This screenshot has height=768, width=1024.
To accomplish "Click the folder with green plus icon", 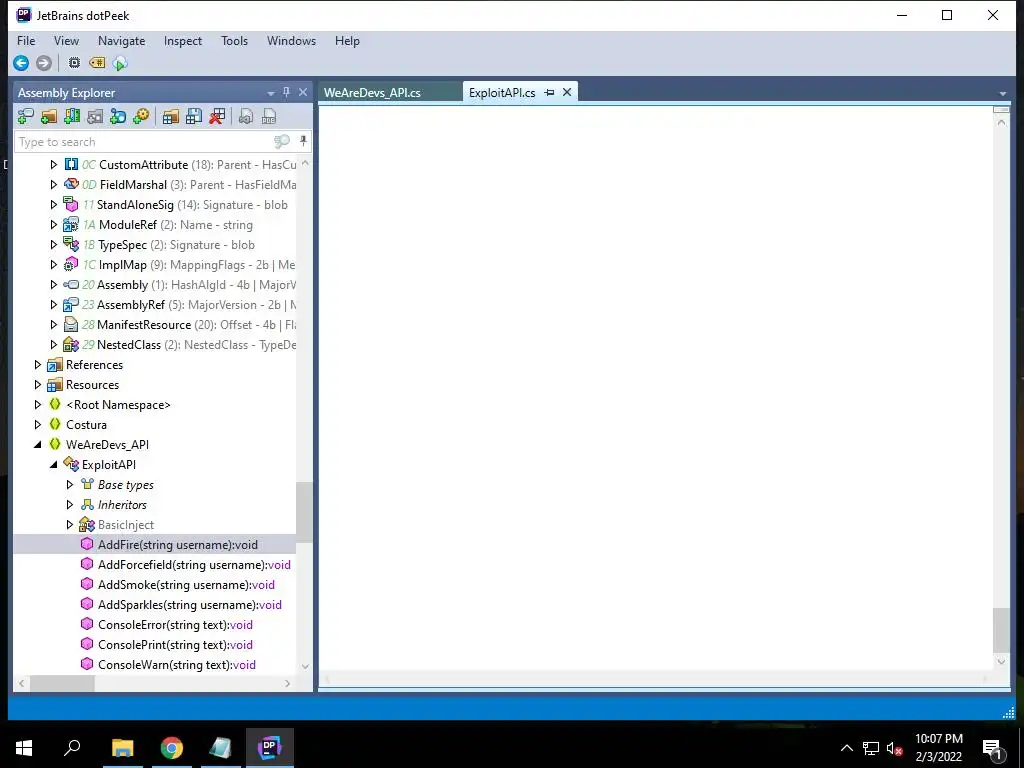I will click(49, 117).
